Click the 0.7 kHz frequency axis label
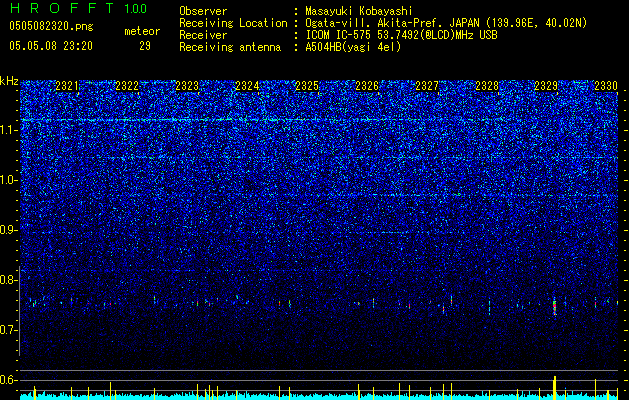This screenshot has width=629, height=400. tap(9, 330)
